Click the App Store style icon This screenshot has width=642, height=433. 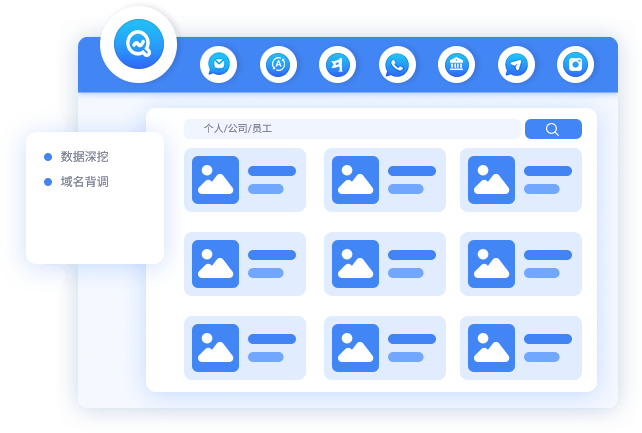278,65
